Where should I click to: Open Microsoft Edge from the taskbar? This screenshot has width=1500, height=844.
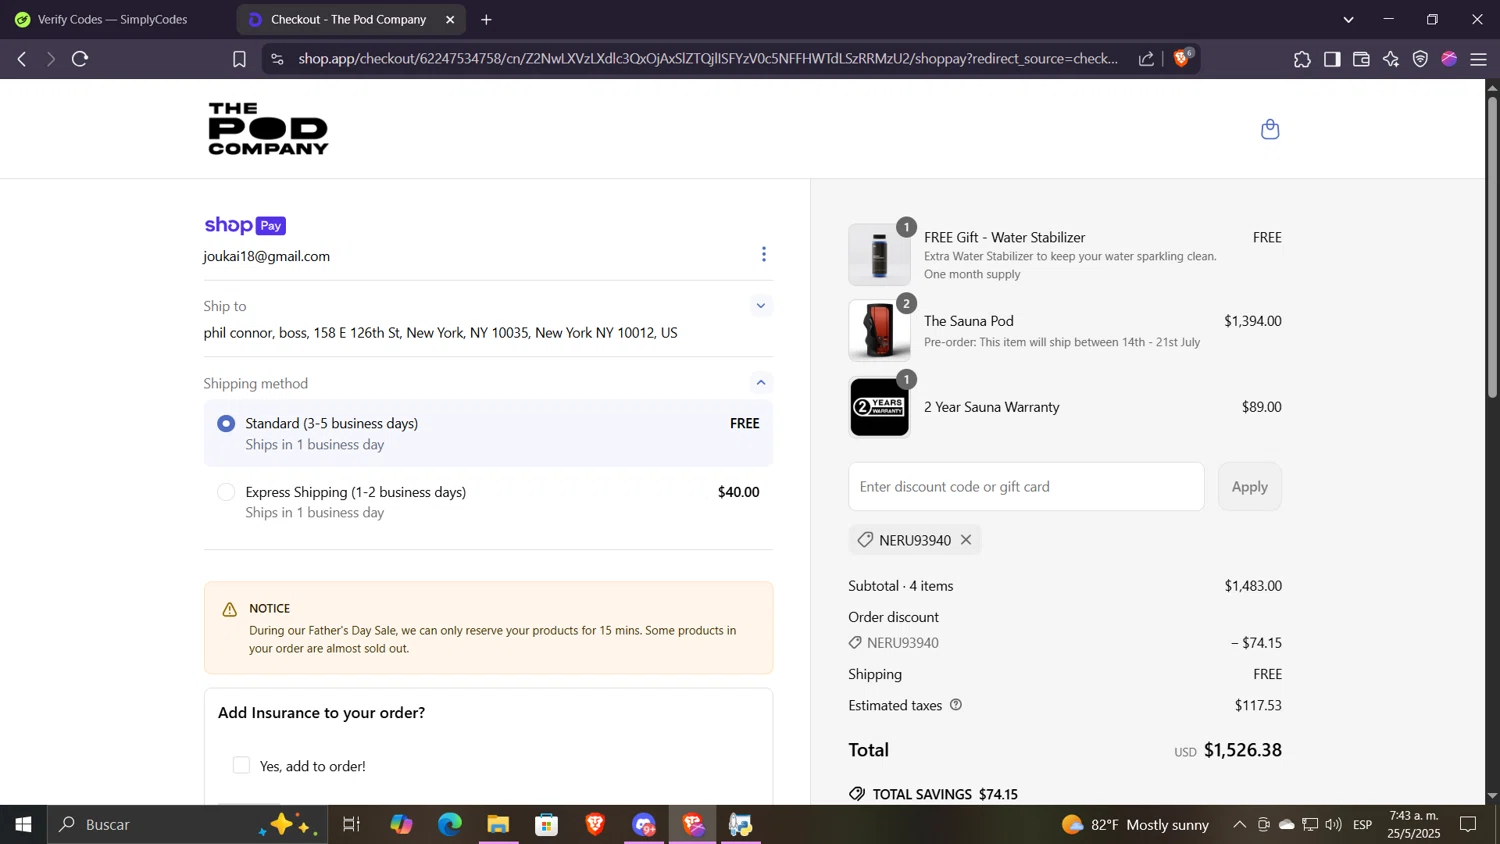tap(450, 825)
